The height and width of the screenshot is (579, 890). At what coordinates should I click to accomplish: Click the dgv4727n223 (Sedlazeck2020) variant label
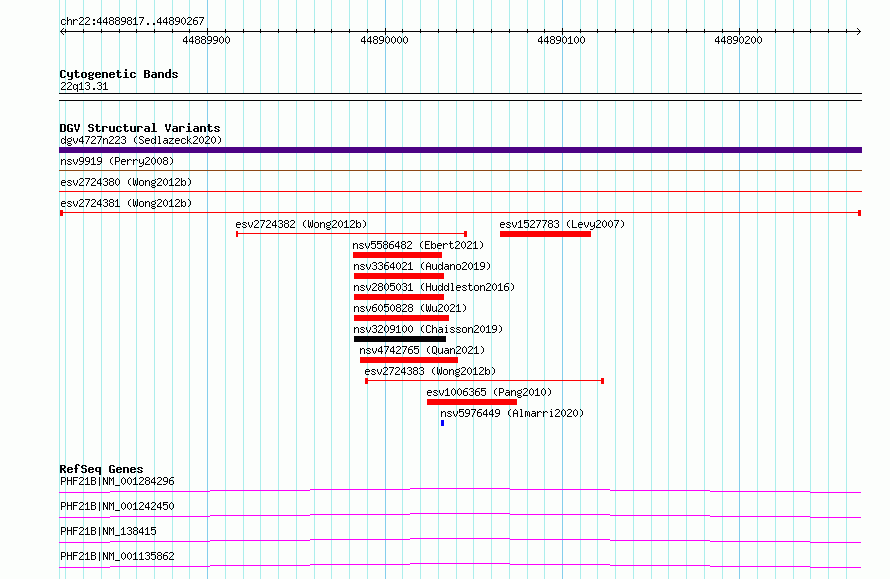[x=141, y=140]
